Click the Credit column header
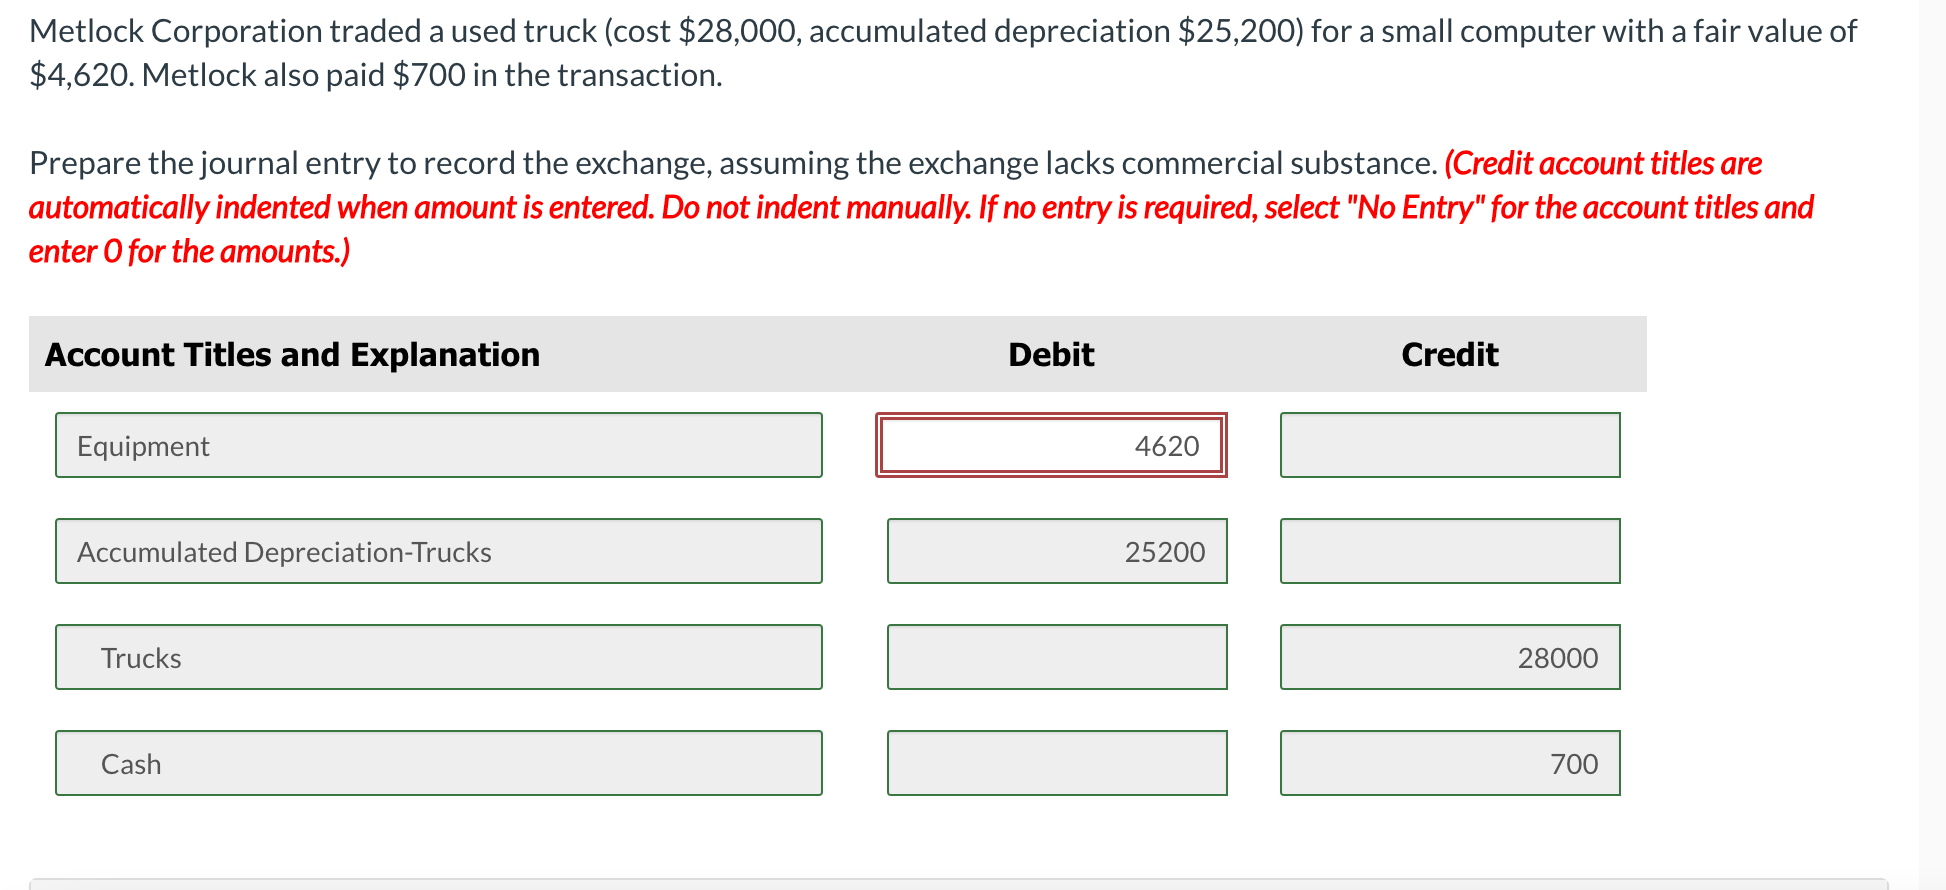The height and width of the screenshot is (890, 1946). pos(1449,354)
